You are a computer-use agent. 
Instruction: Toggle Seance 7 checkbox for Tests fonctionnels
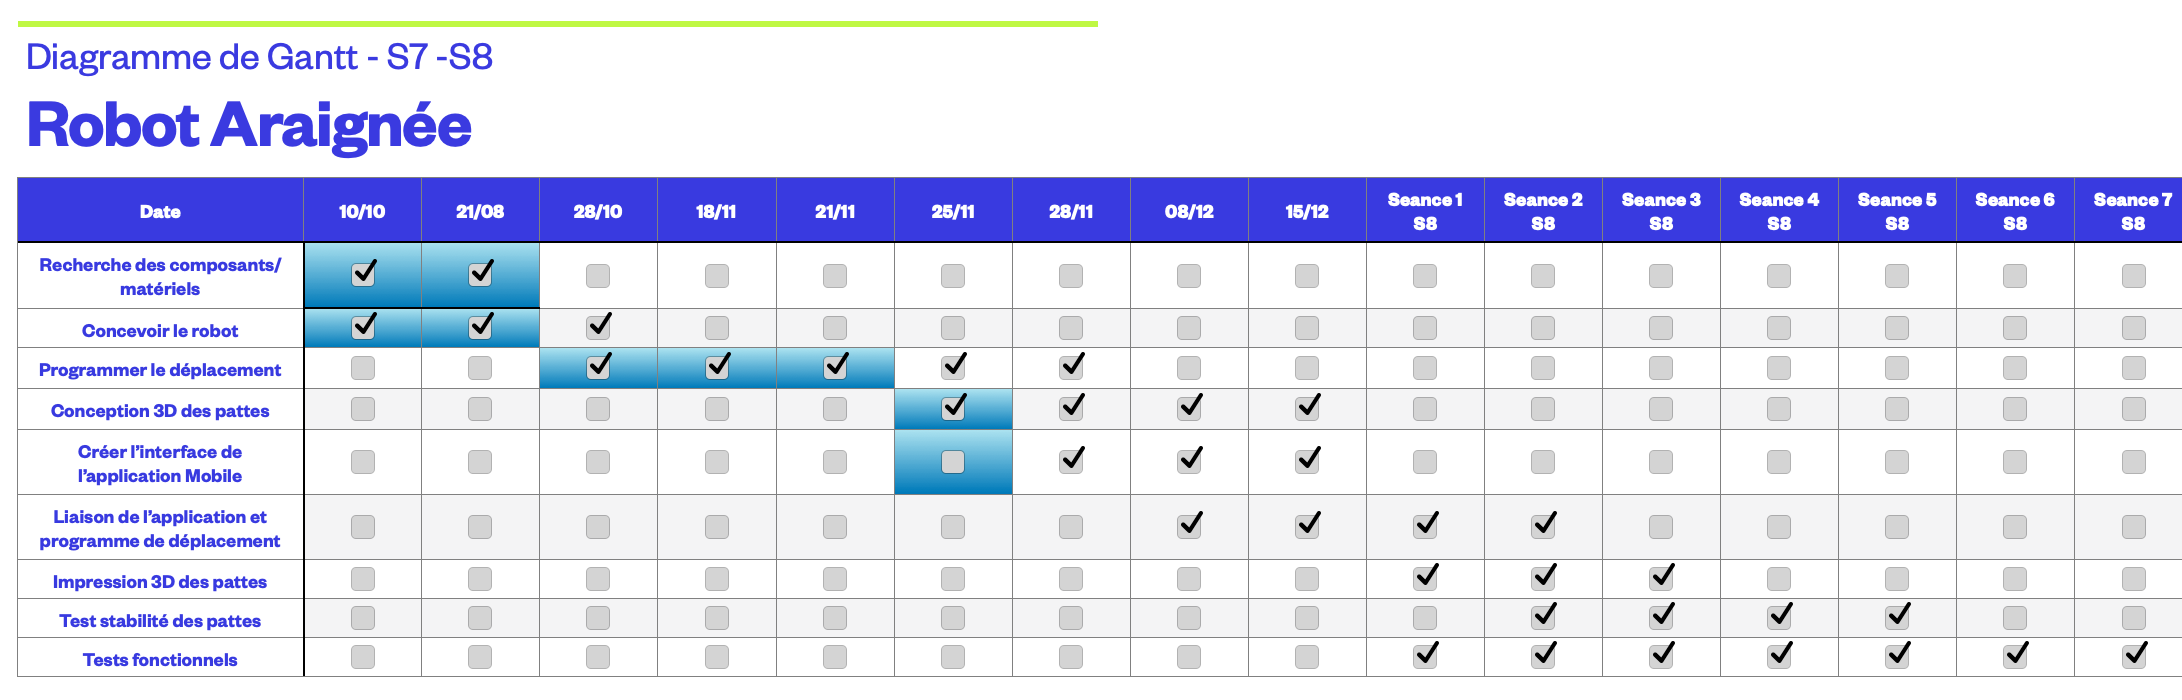coord(2134,656)
